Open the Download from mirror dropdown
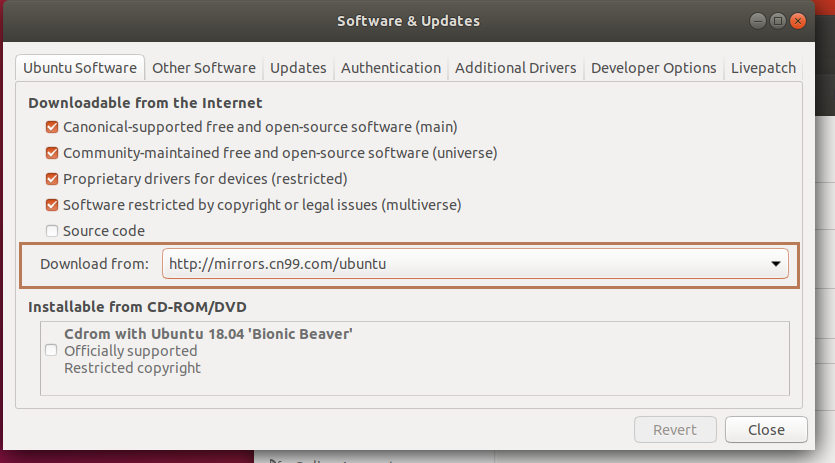Viewport: 835px width, 463px height. click(475, 264)
